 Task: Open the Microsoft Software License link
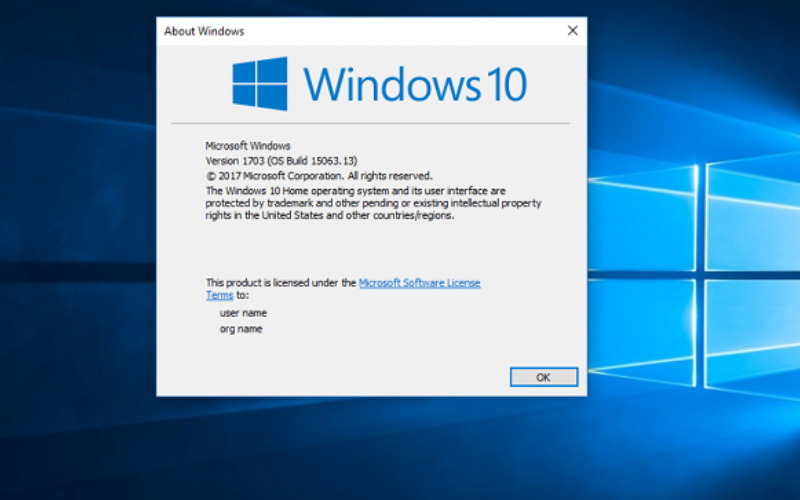click(419, 283)
